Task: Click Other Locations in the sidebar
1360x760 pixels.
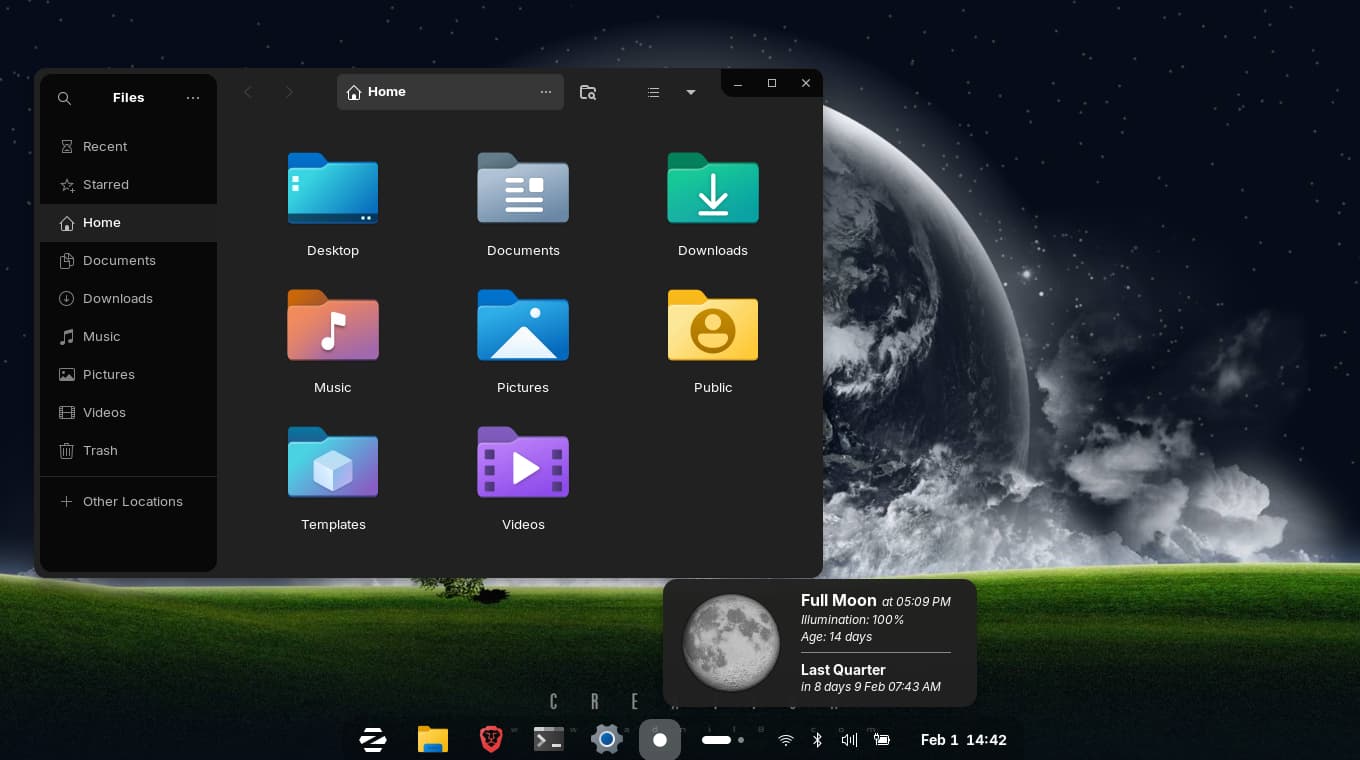Action: point(132,501)
